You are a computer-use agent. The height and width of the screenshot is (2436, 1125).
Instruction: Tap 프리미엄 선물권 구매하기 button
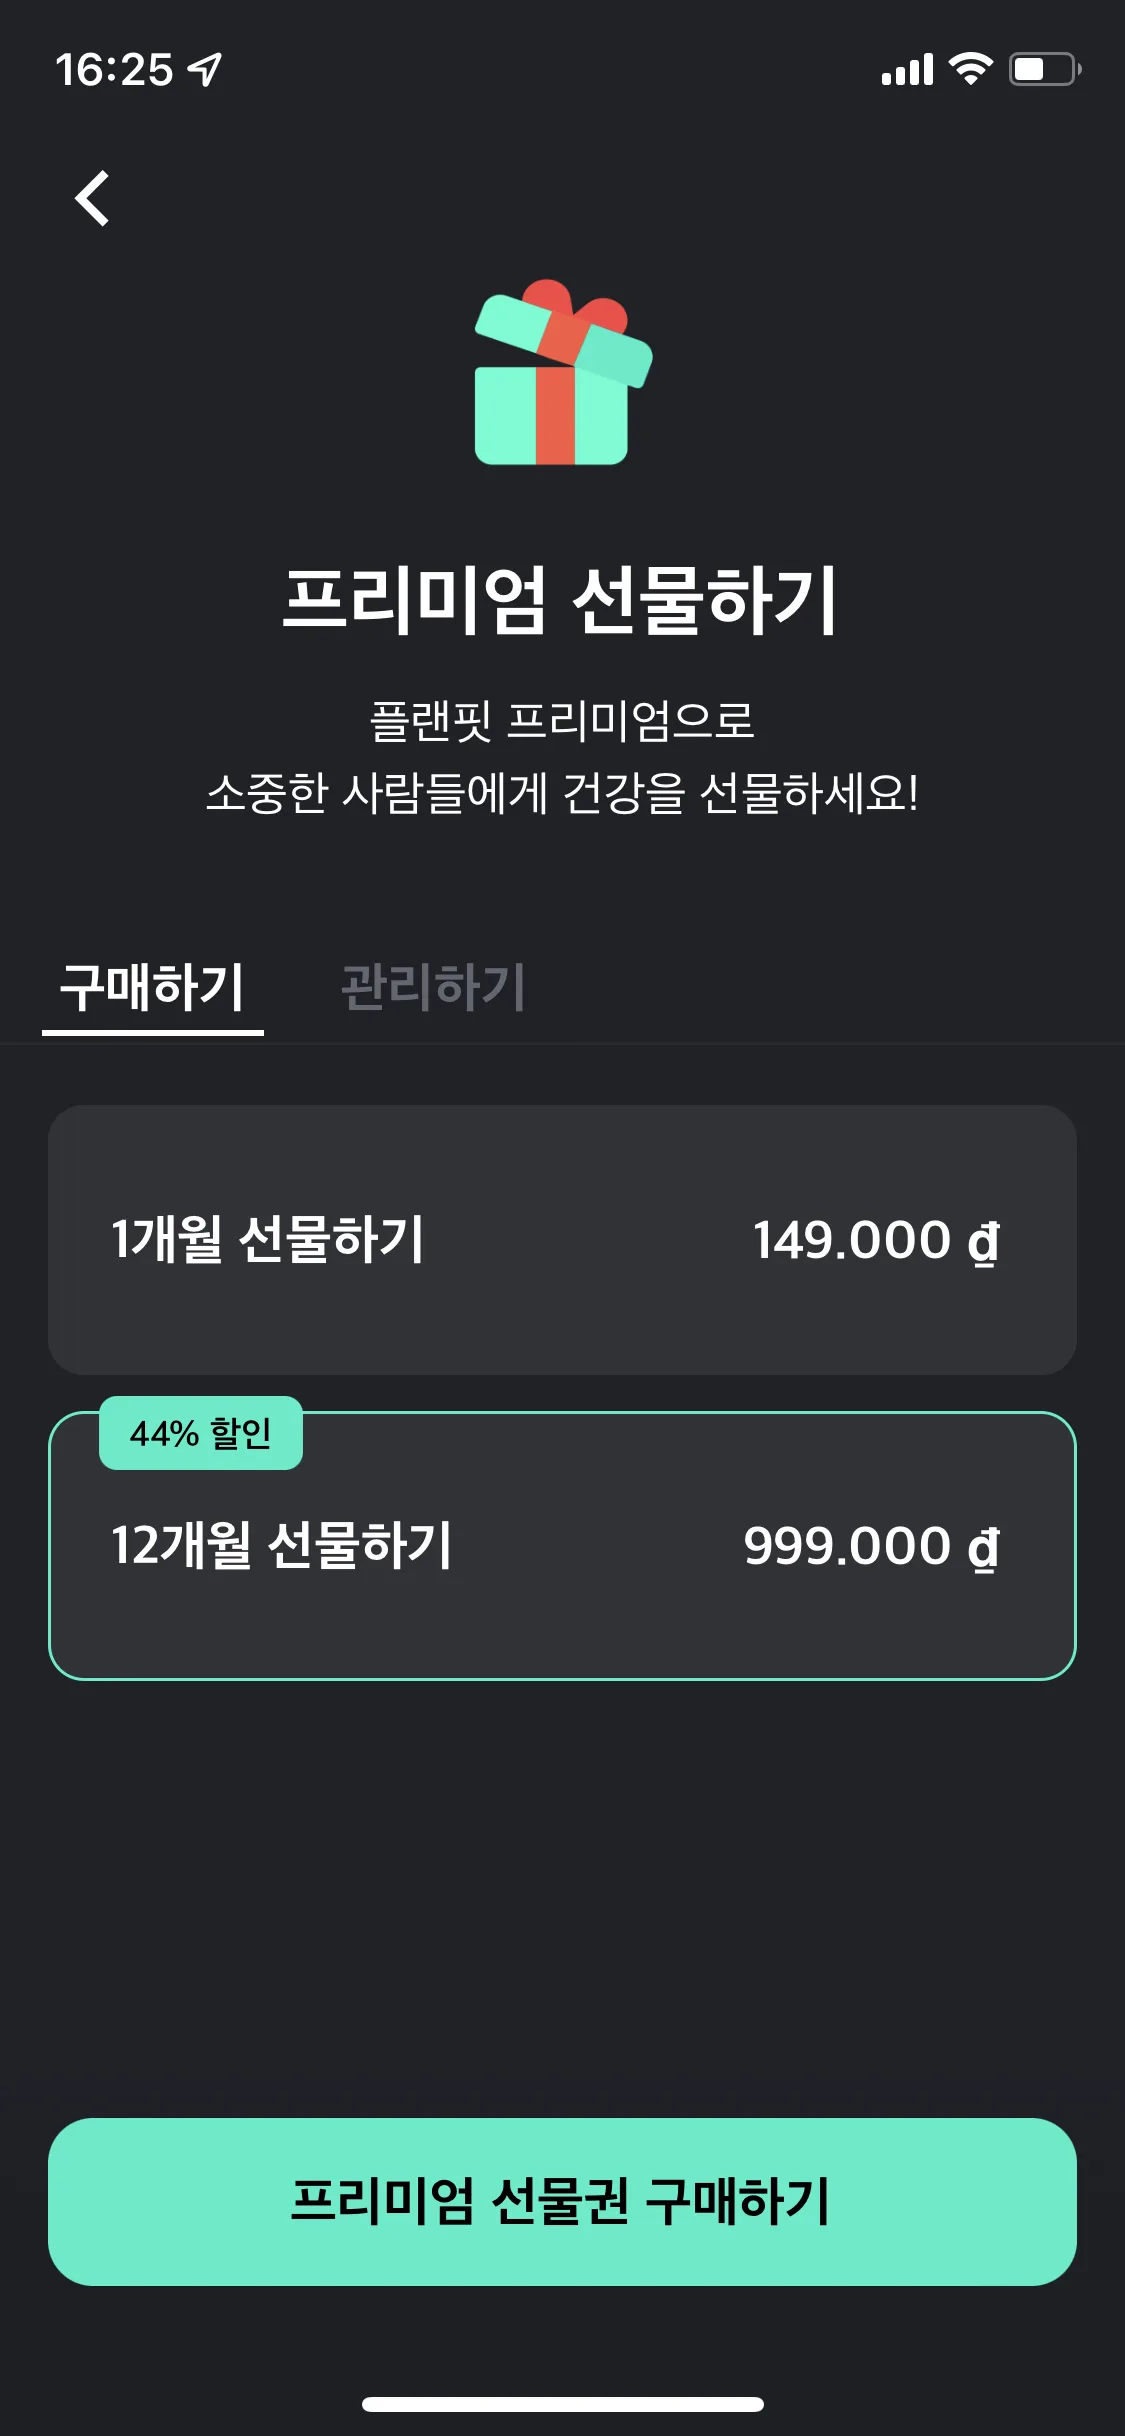click(562, 2202)
